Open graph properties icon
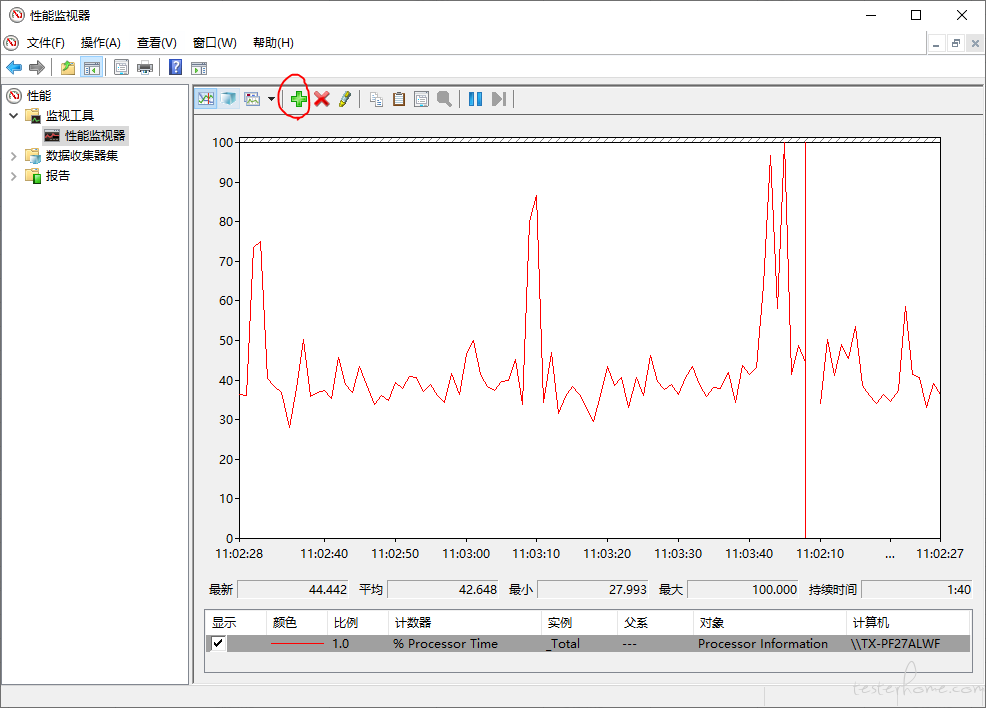This screenshot has height=708, width=986. pos(421,99)
